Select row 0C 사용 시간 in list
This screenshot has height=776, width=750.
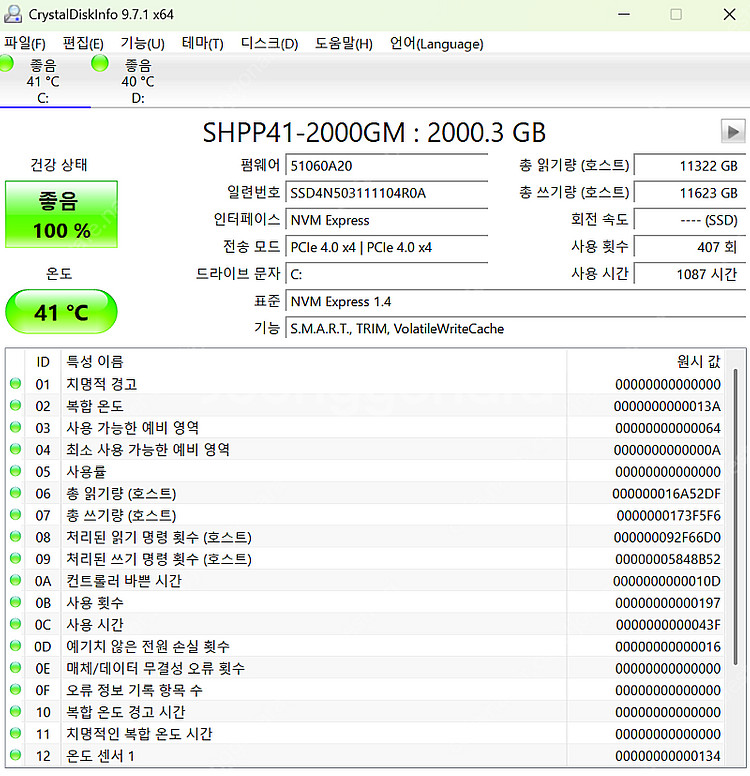coord(365,625)
